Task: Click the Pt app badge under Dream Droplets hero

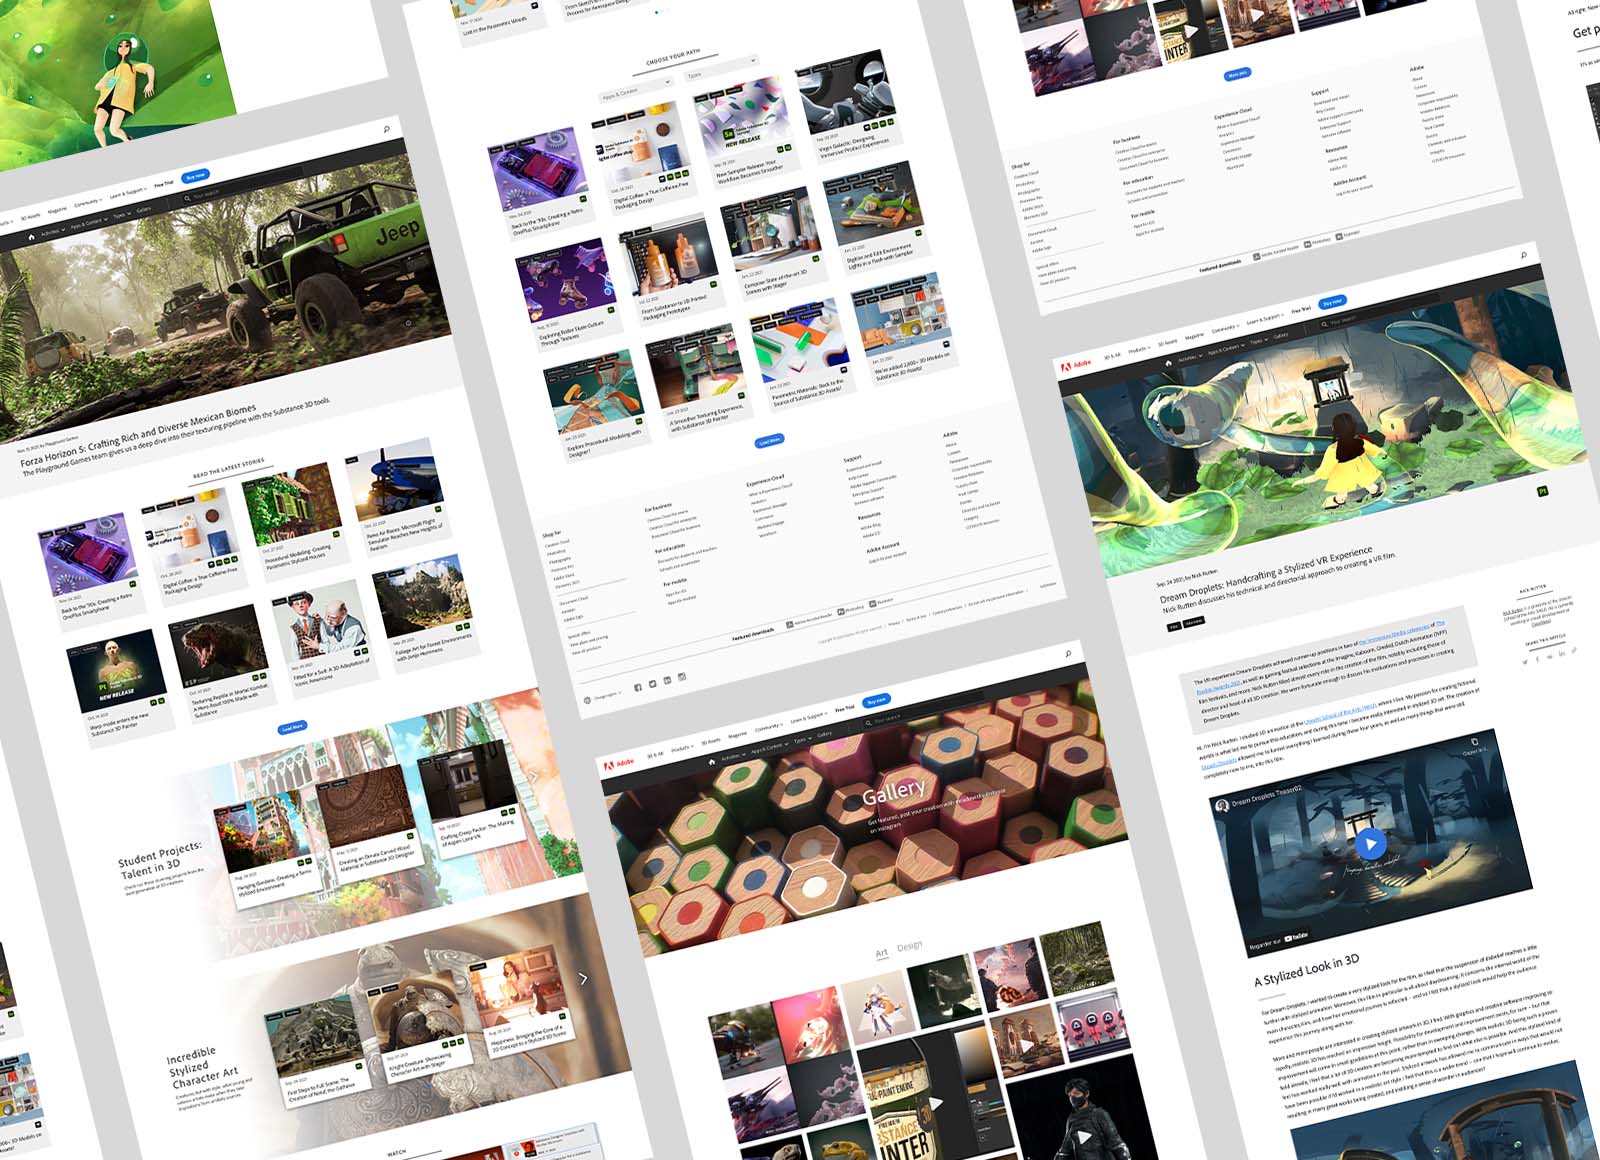Action: tap(1541, 491)
